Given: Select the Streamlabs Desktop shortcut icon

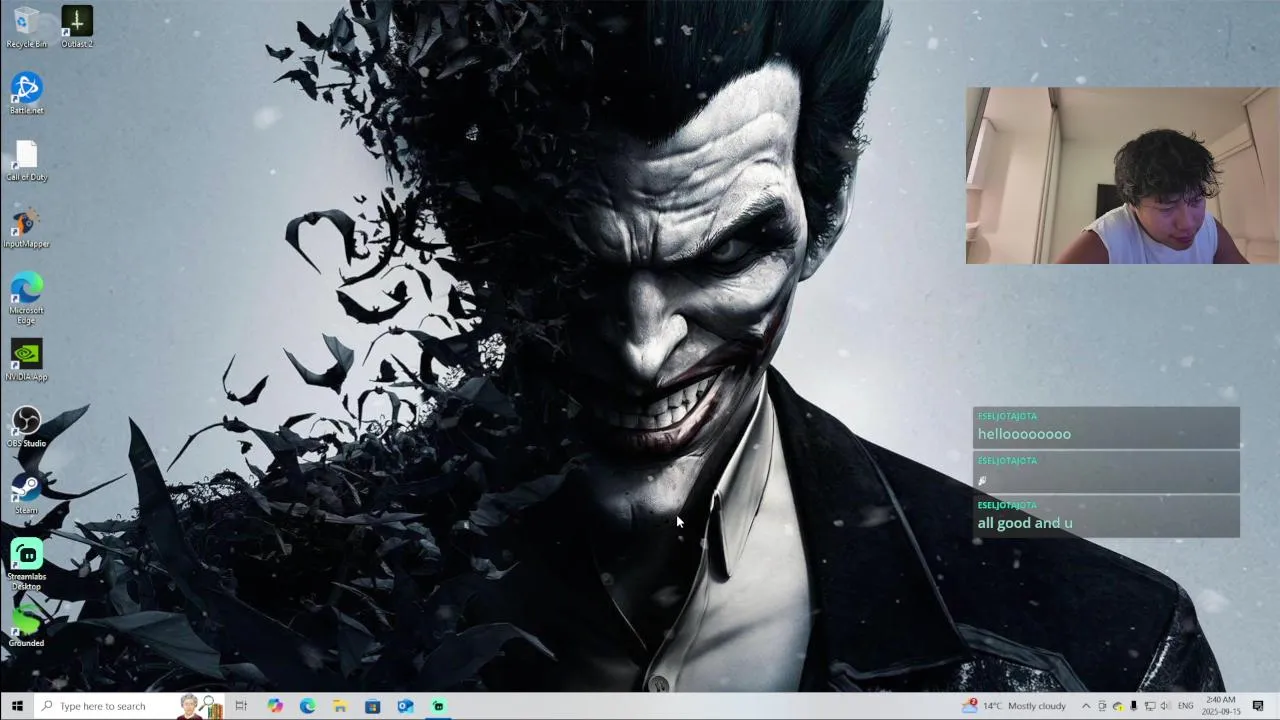Looking at the screenshot, I should (26, 565).
